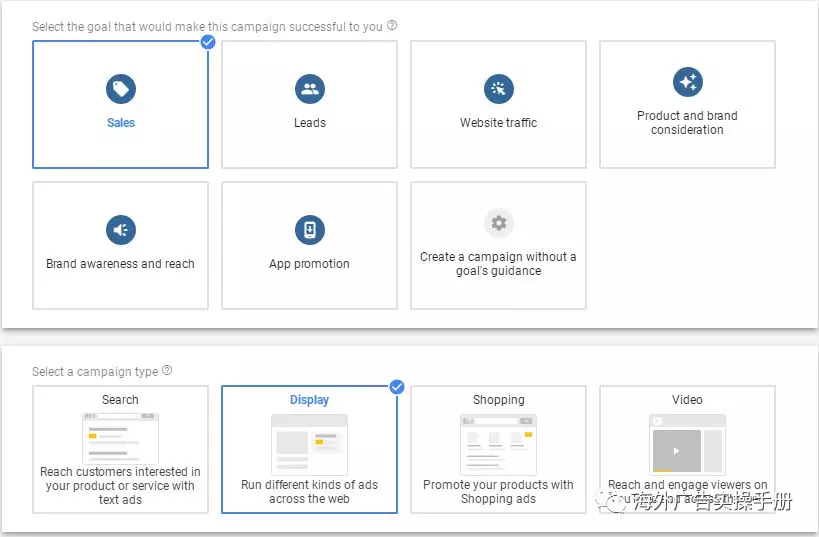Click the Brand awareness megaphone icon
The height and width of the screenshot is (537, 819).
[120, 230]
